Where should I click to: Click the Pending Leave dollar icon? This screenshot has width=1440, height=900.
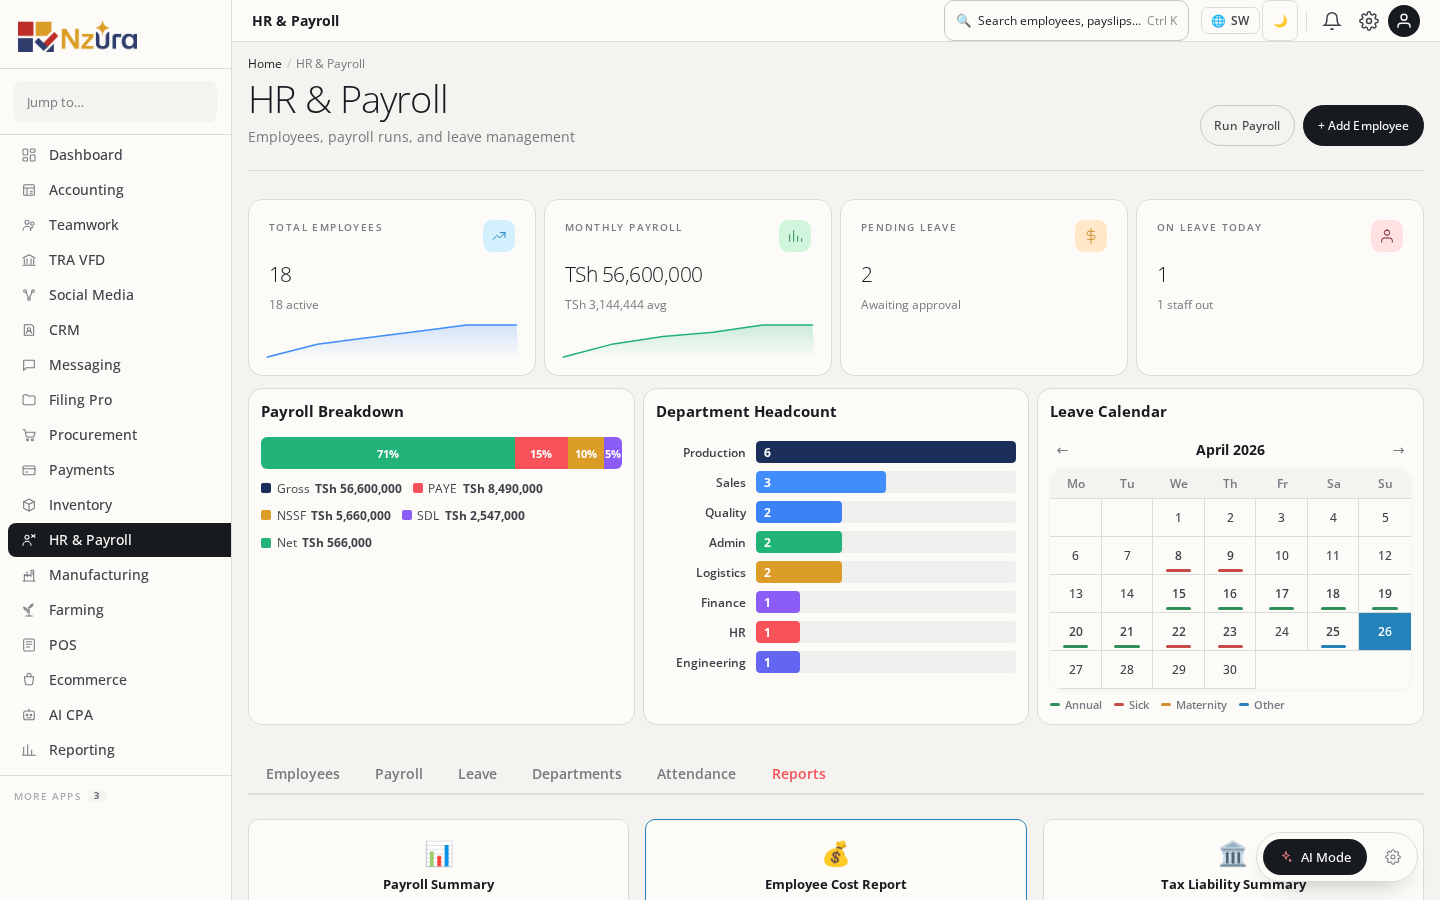1091,236
